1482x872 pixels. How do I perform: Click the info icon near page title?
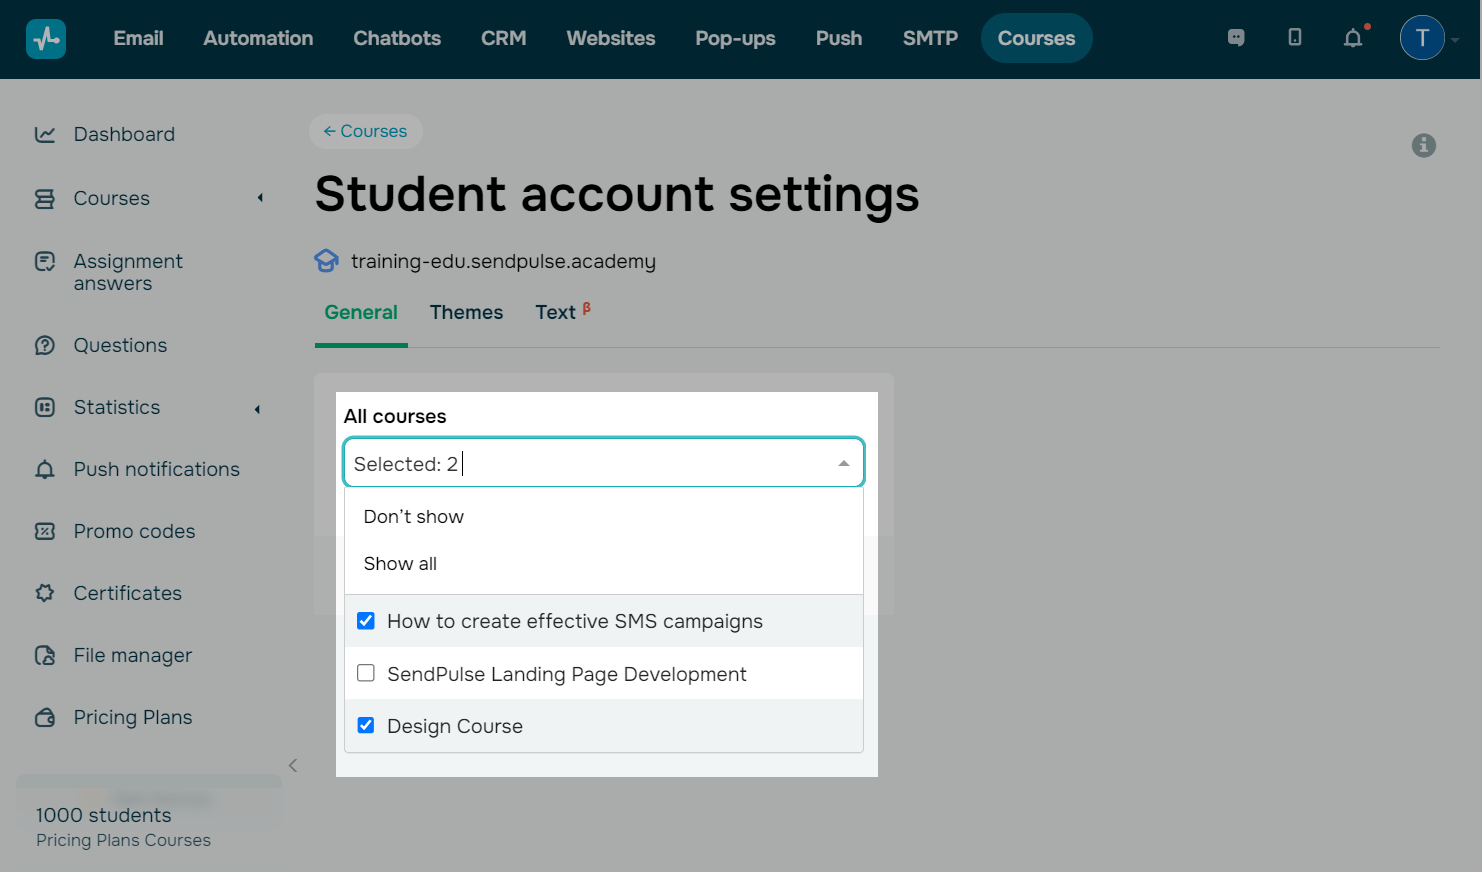[1423, 146]
